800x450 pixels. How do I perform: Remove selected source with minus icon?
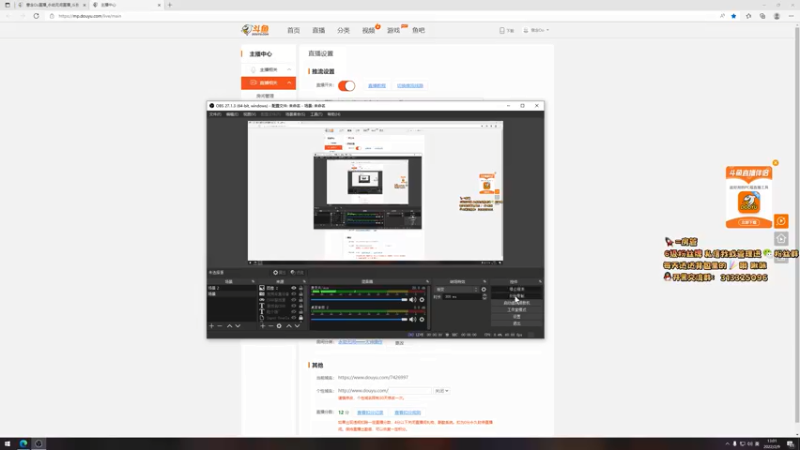click(x=271, y=326)
